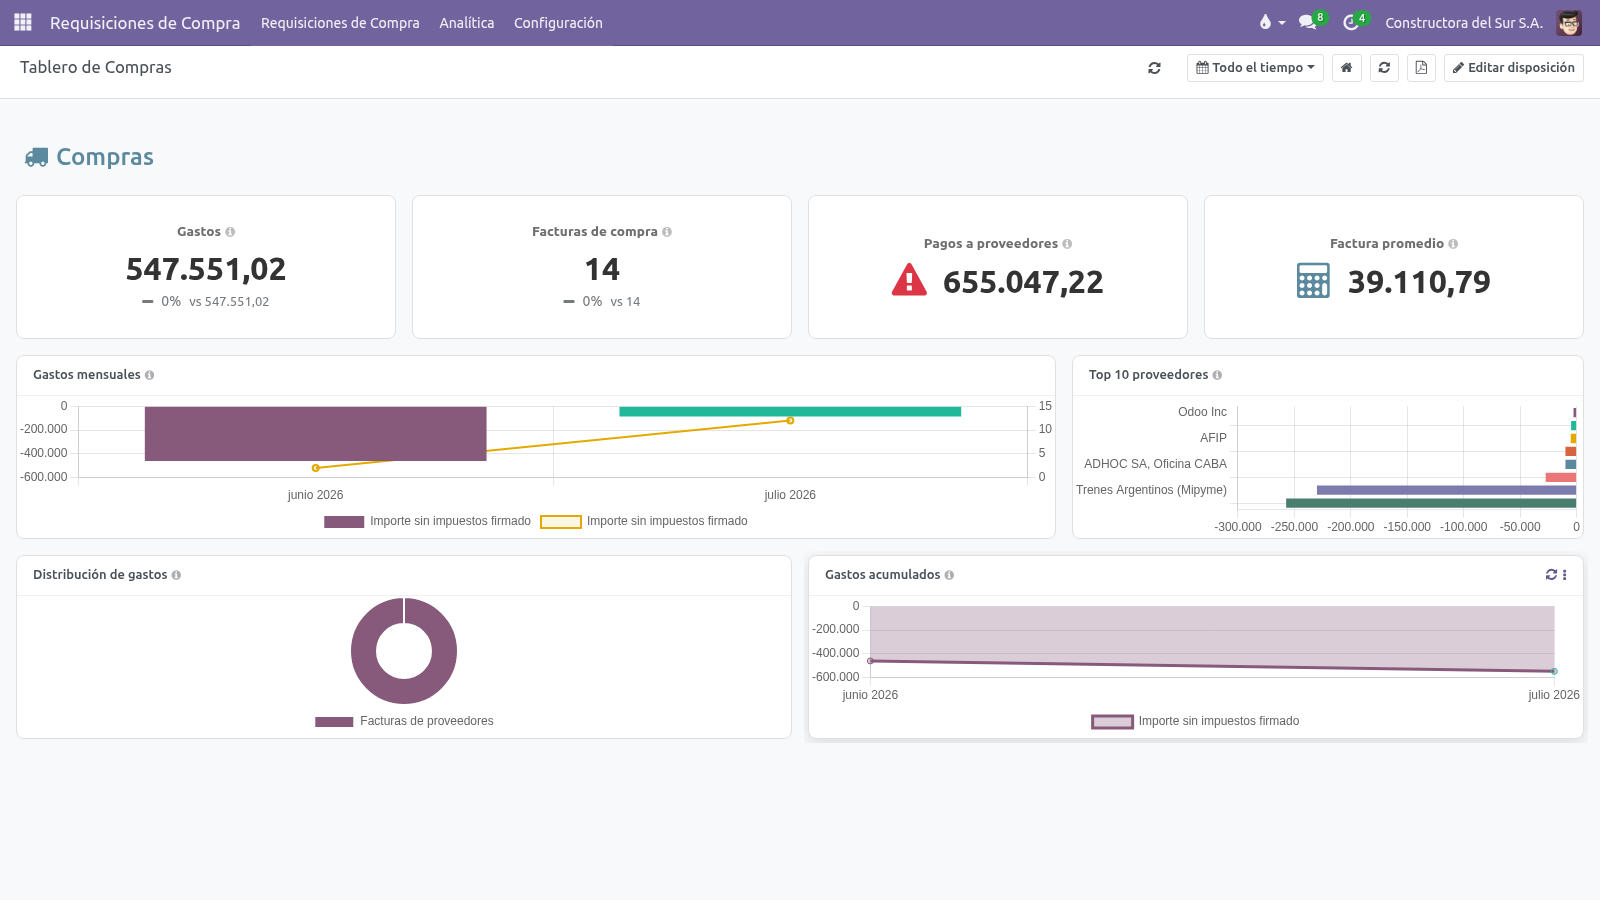Screen dimensions: 1600x900
Task: Click the ADHOC SA, Oficina CABA label
Action: (1155, 464)
